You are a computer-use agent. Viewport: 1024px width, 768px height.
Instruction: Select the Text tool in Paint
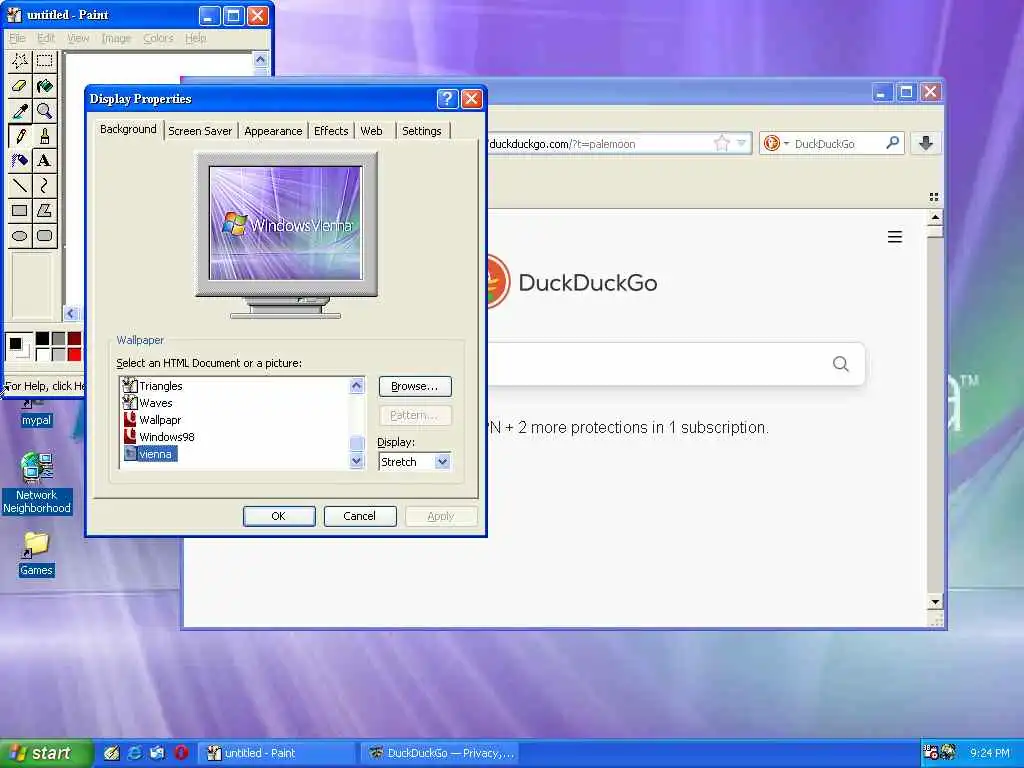(44, 161)
